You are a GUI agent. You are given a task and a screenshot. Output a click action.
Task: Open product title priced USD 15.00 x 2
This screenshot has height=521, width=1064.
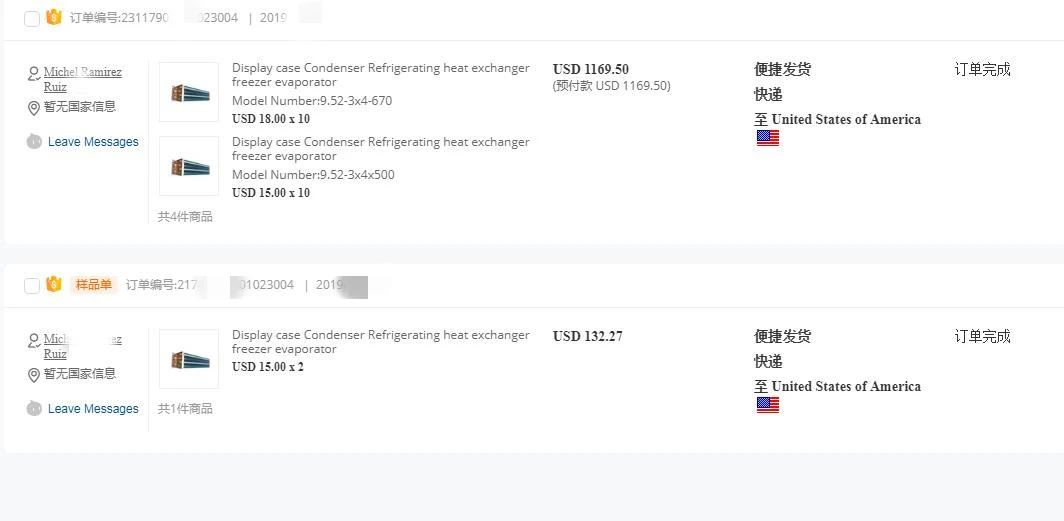click(380, 342)
